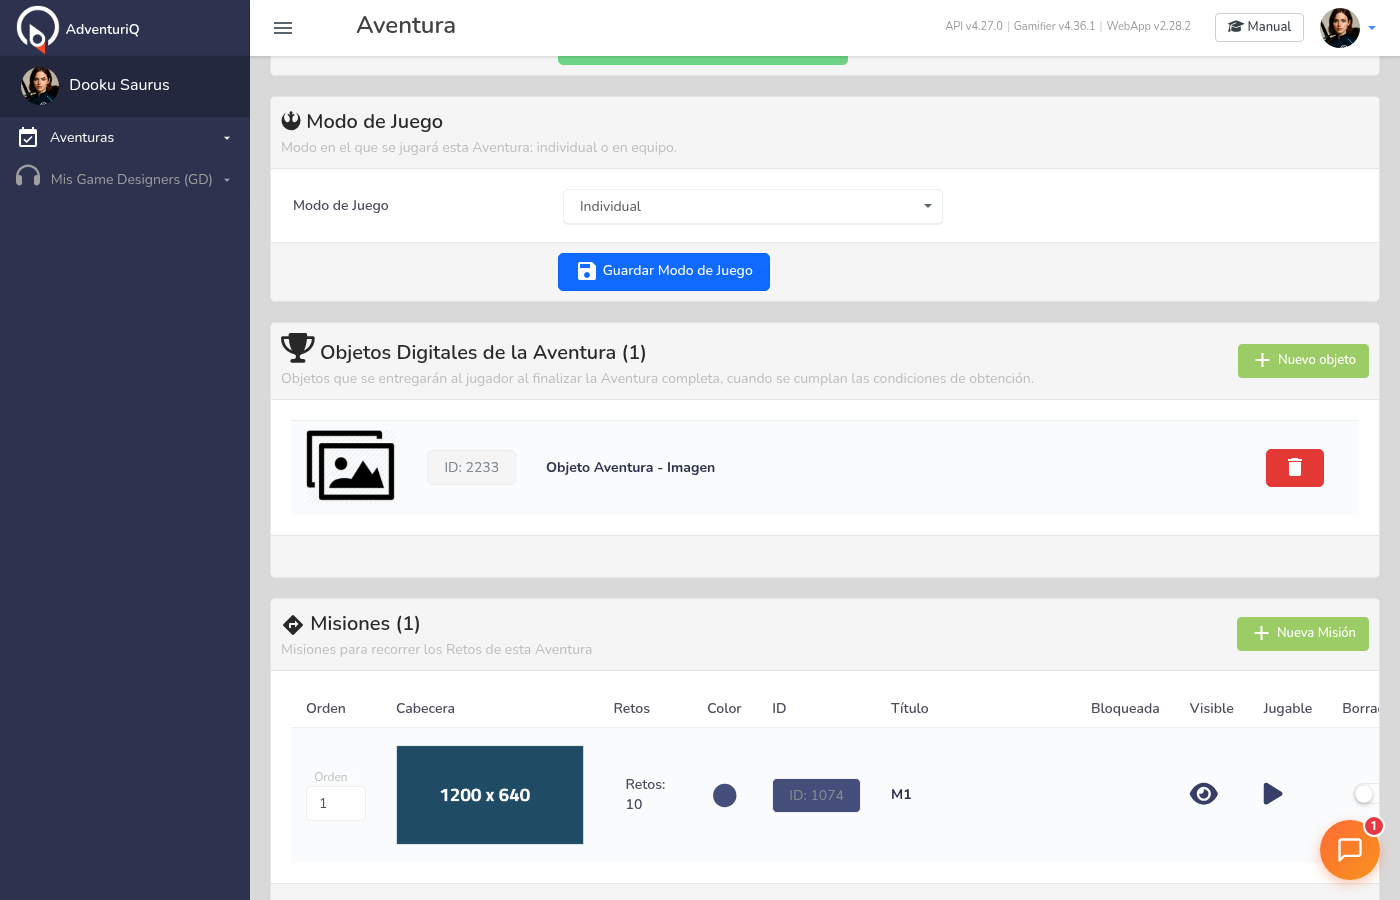Toggle visibility eye for mission M1
This screenshot has width=1400, height=900.
click(x=1204, y=794)
